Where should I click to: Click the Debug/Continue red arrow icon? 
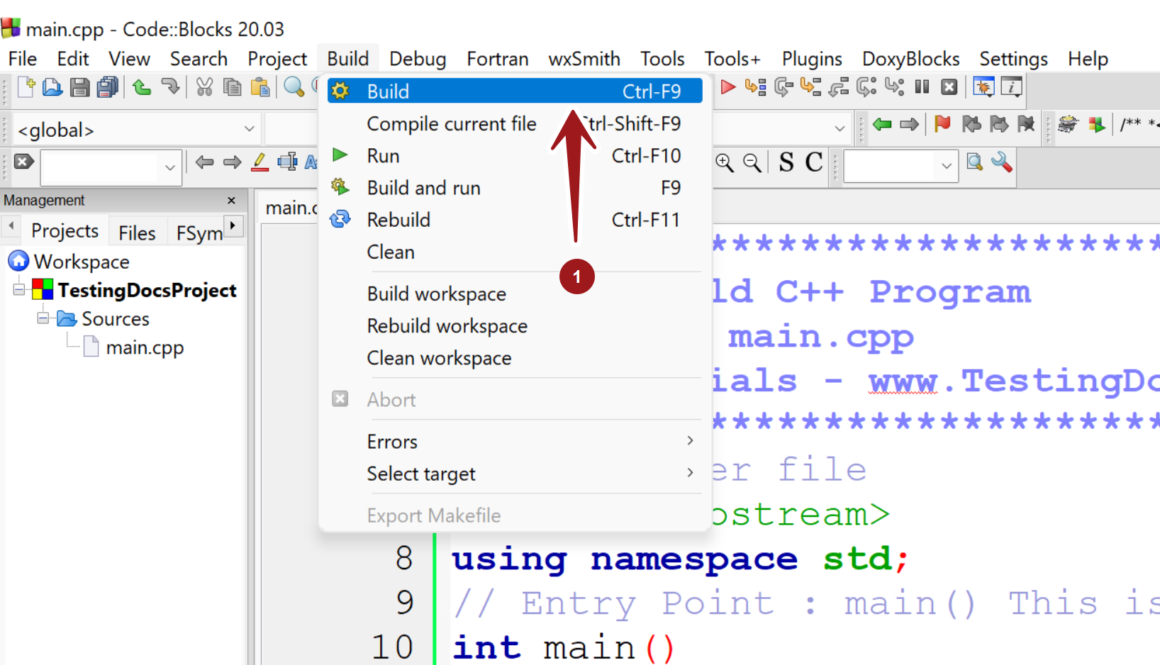pos(728,88)
